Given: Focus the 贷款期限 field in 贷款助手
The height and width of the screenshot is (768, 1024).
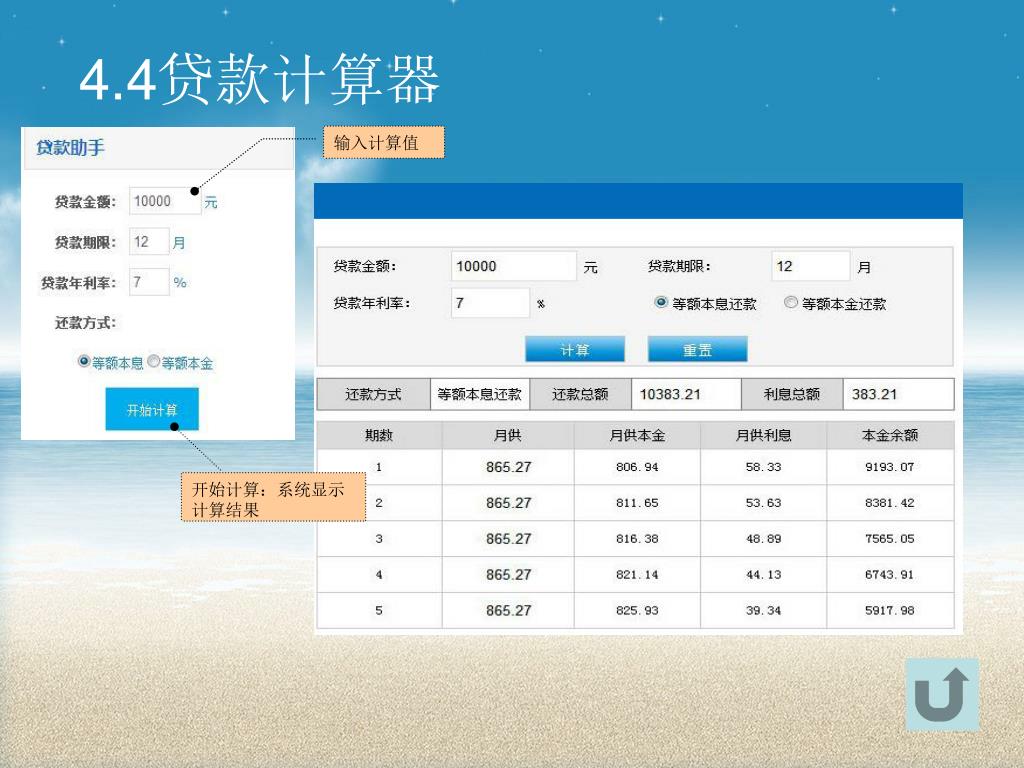Looking at the screenshot, I should pyautogui.click(x=150, y=242).
